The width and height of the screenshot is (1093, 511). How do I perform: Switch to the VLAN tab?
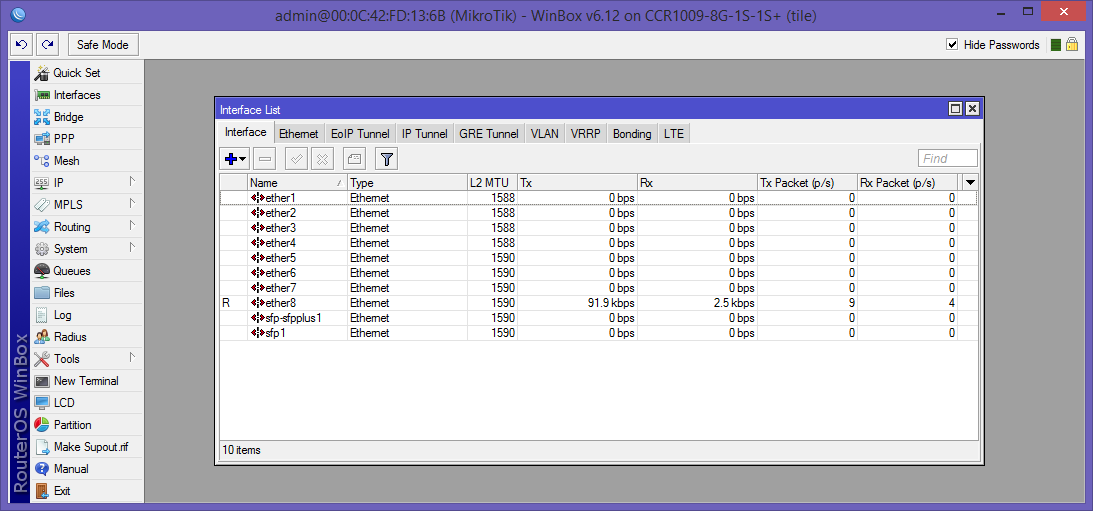tap(544, 134)
